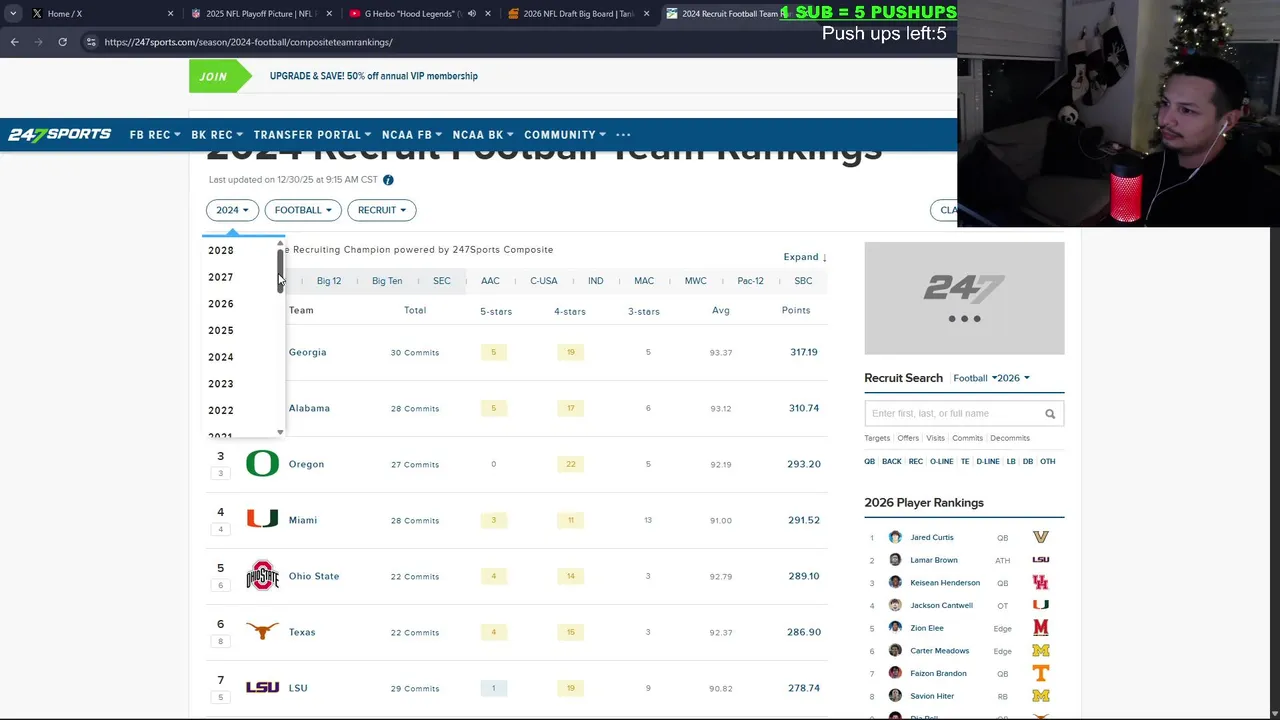Image resolution: width=1280 pixels, height=720 pixels.
Task: Reload the page with the refresh icon
Action: [x=62, y=42]
